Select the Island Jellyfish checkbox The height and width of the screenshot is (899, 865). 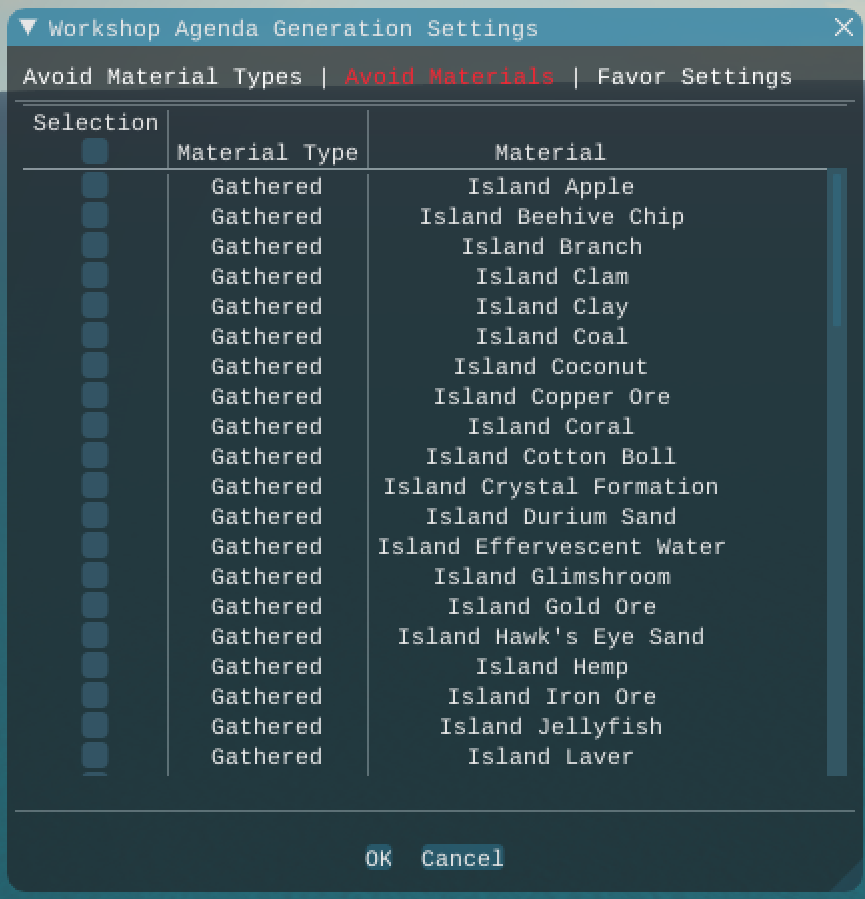click(x=95, y=726)
